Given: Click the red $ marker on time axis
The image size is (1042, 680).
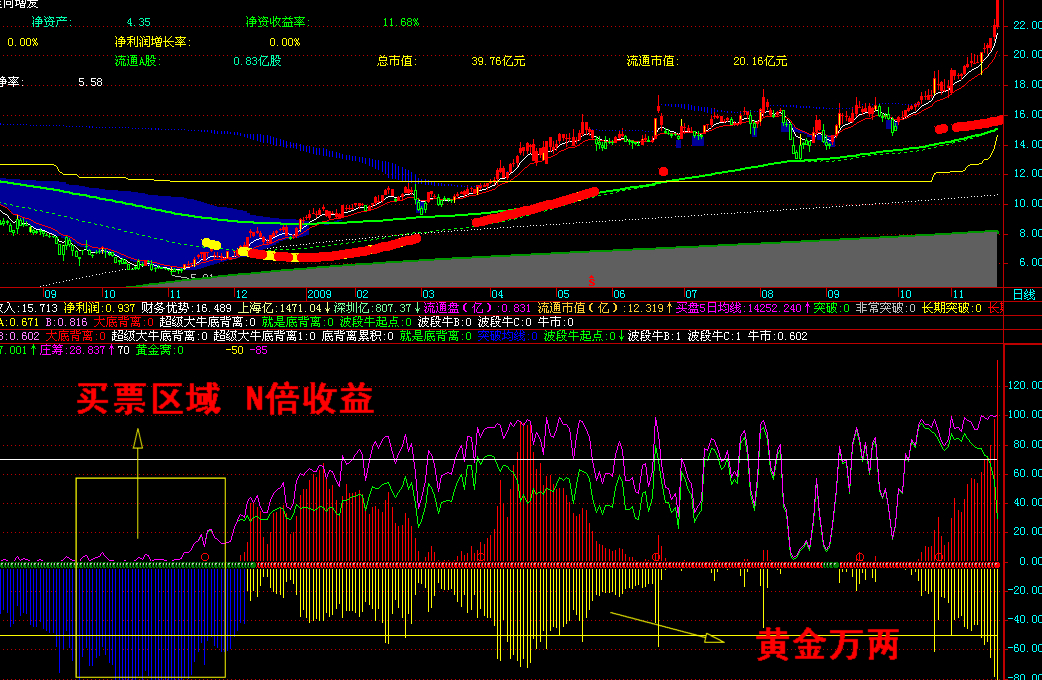Looking at the screenshot, I should pyautogui.click(x=591, y=281).
